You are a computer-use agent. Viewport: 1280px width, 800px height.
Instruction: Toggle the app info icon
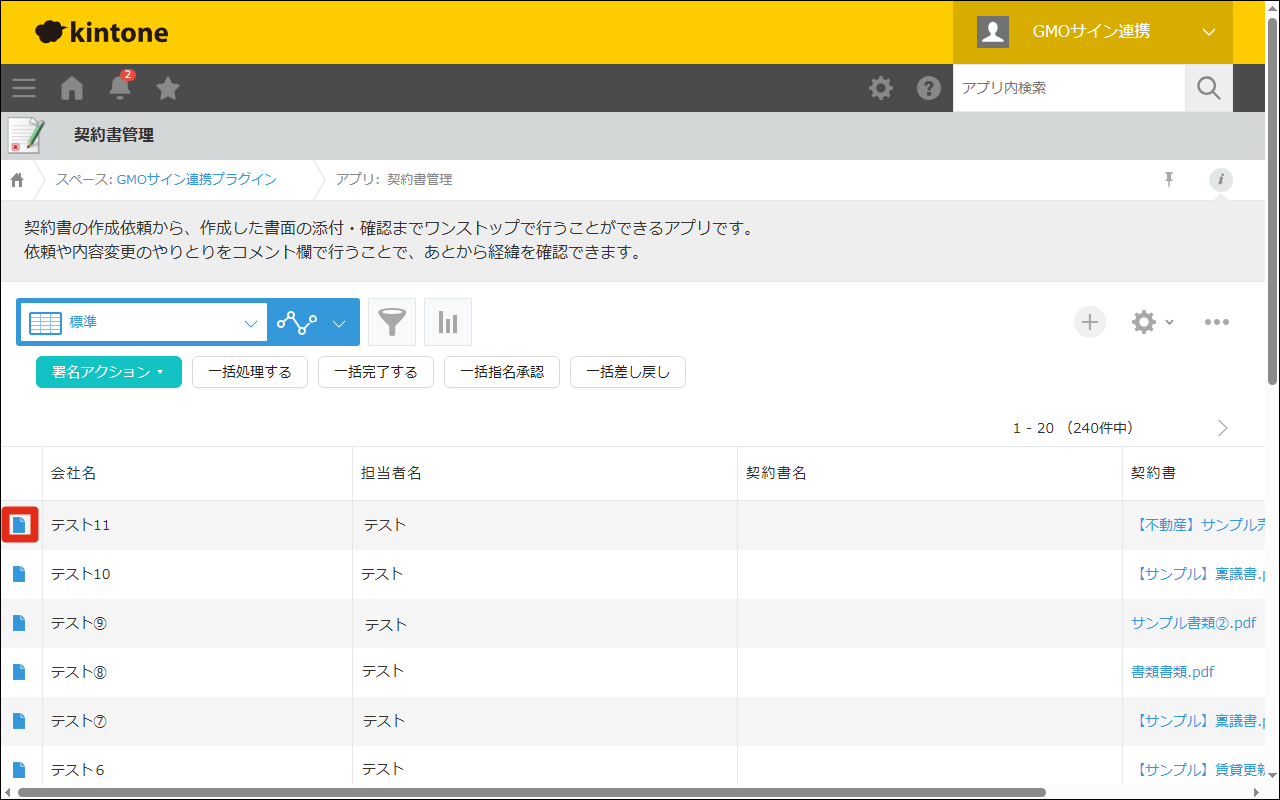pos(1221,180)
